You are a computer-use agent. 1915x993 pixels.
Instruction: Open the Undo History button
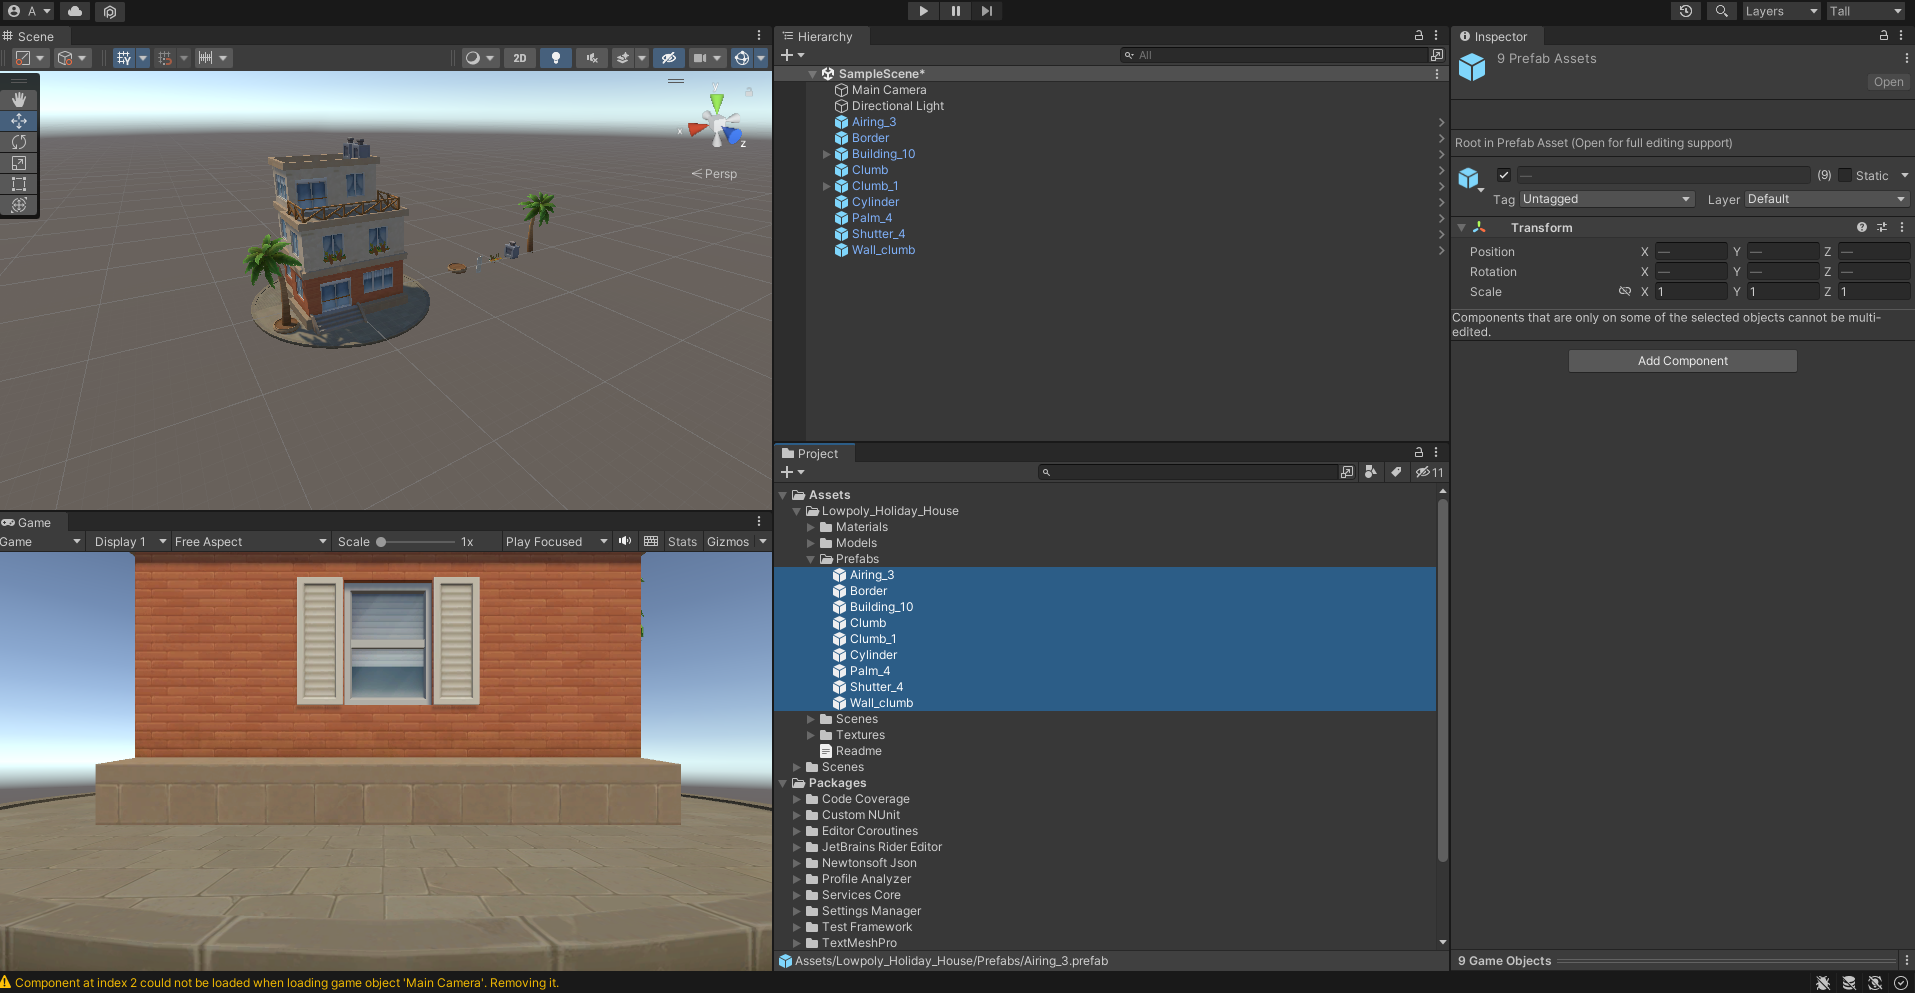pos(1686,11)
